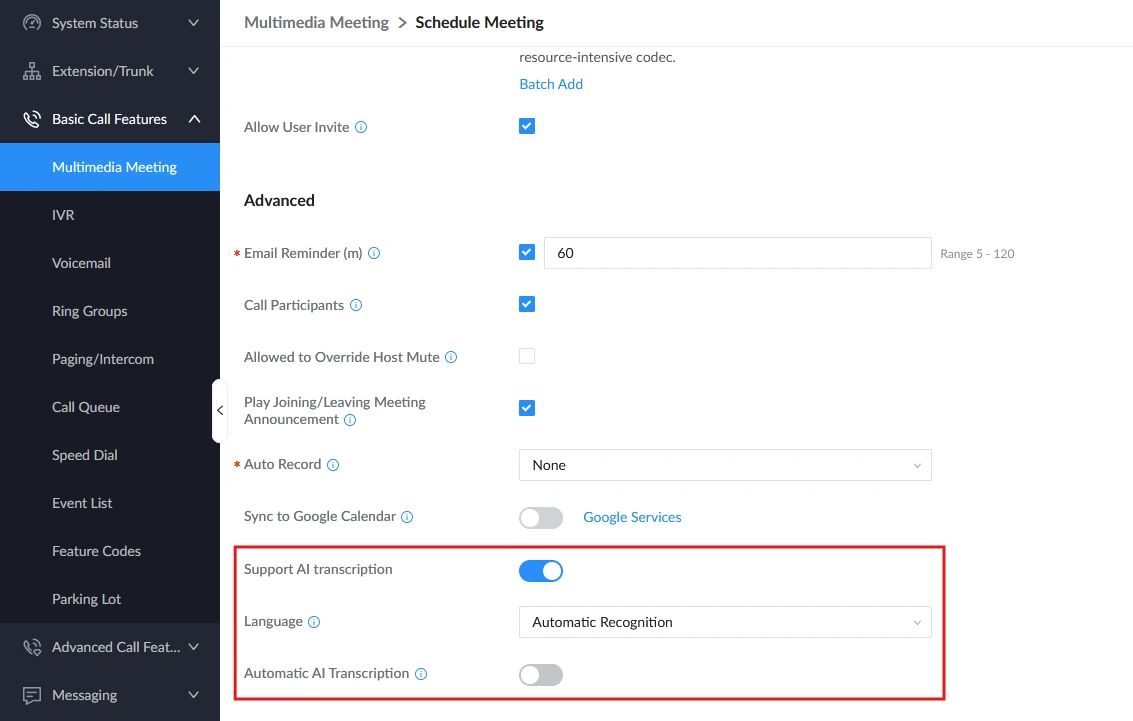Click info icon beside Email Reminder (m)
Viewport: 1133px width, 721px height.
pos(374,253)
